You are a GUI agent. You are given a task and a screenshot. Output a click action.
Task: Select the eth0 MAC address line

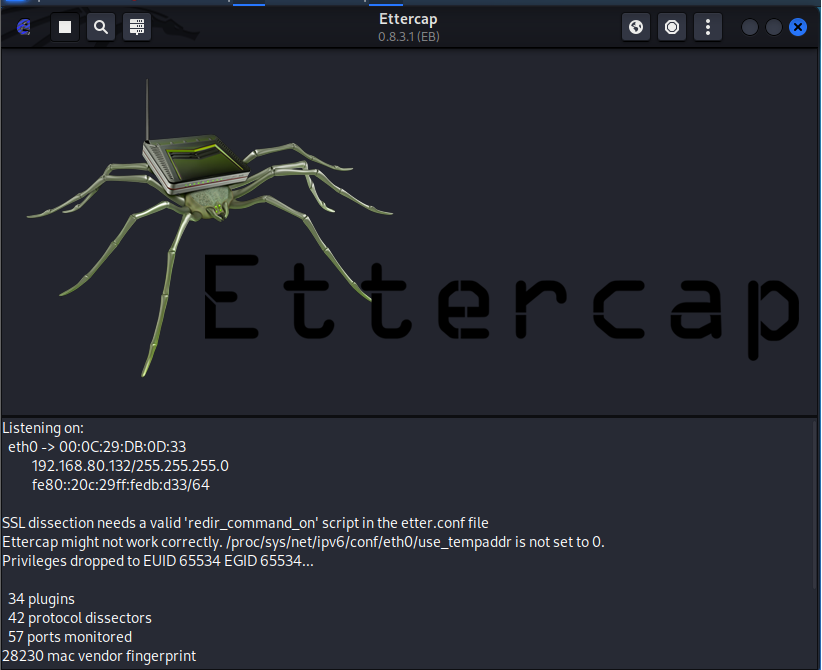(x=97, y=447)
